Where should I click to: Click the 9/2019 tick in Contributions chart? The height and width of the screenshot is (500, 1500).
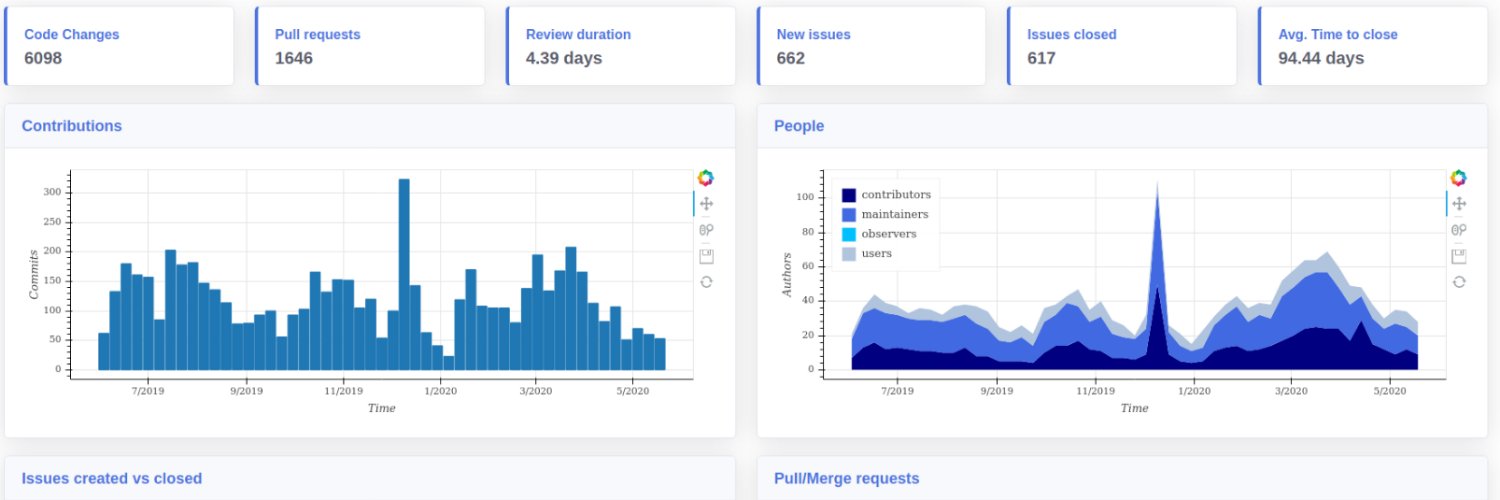coord(246,391)
